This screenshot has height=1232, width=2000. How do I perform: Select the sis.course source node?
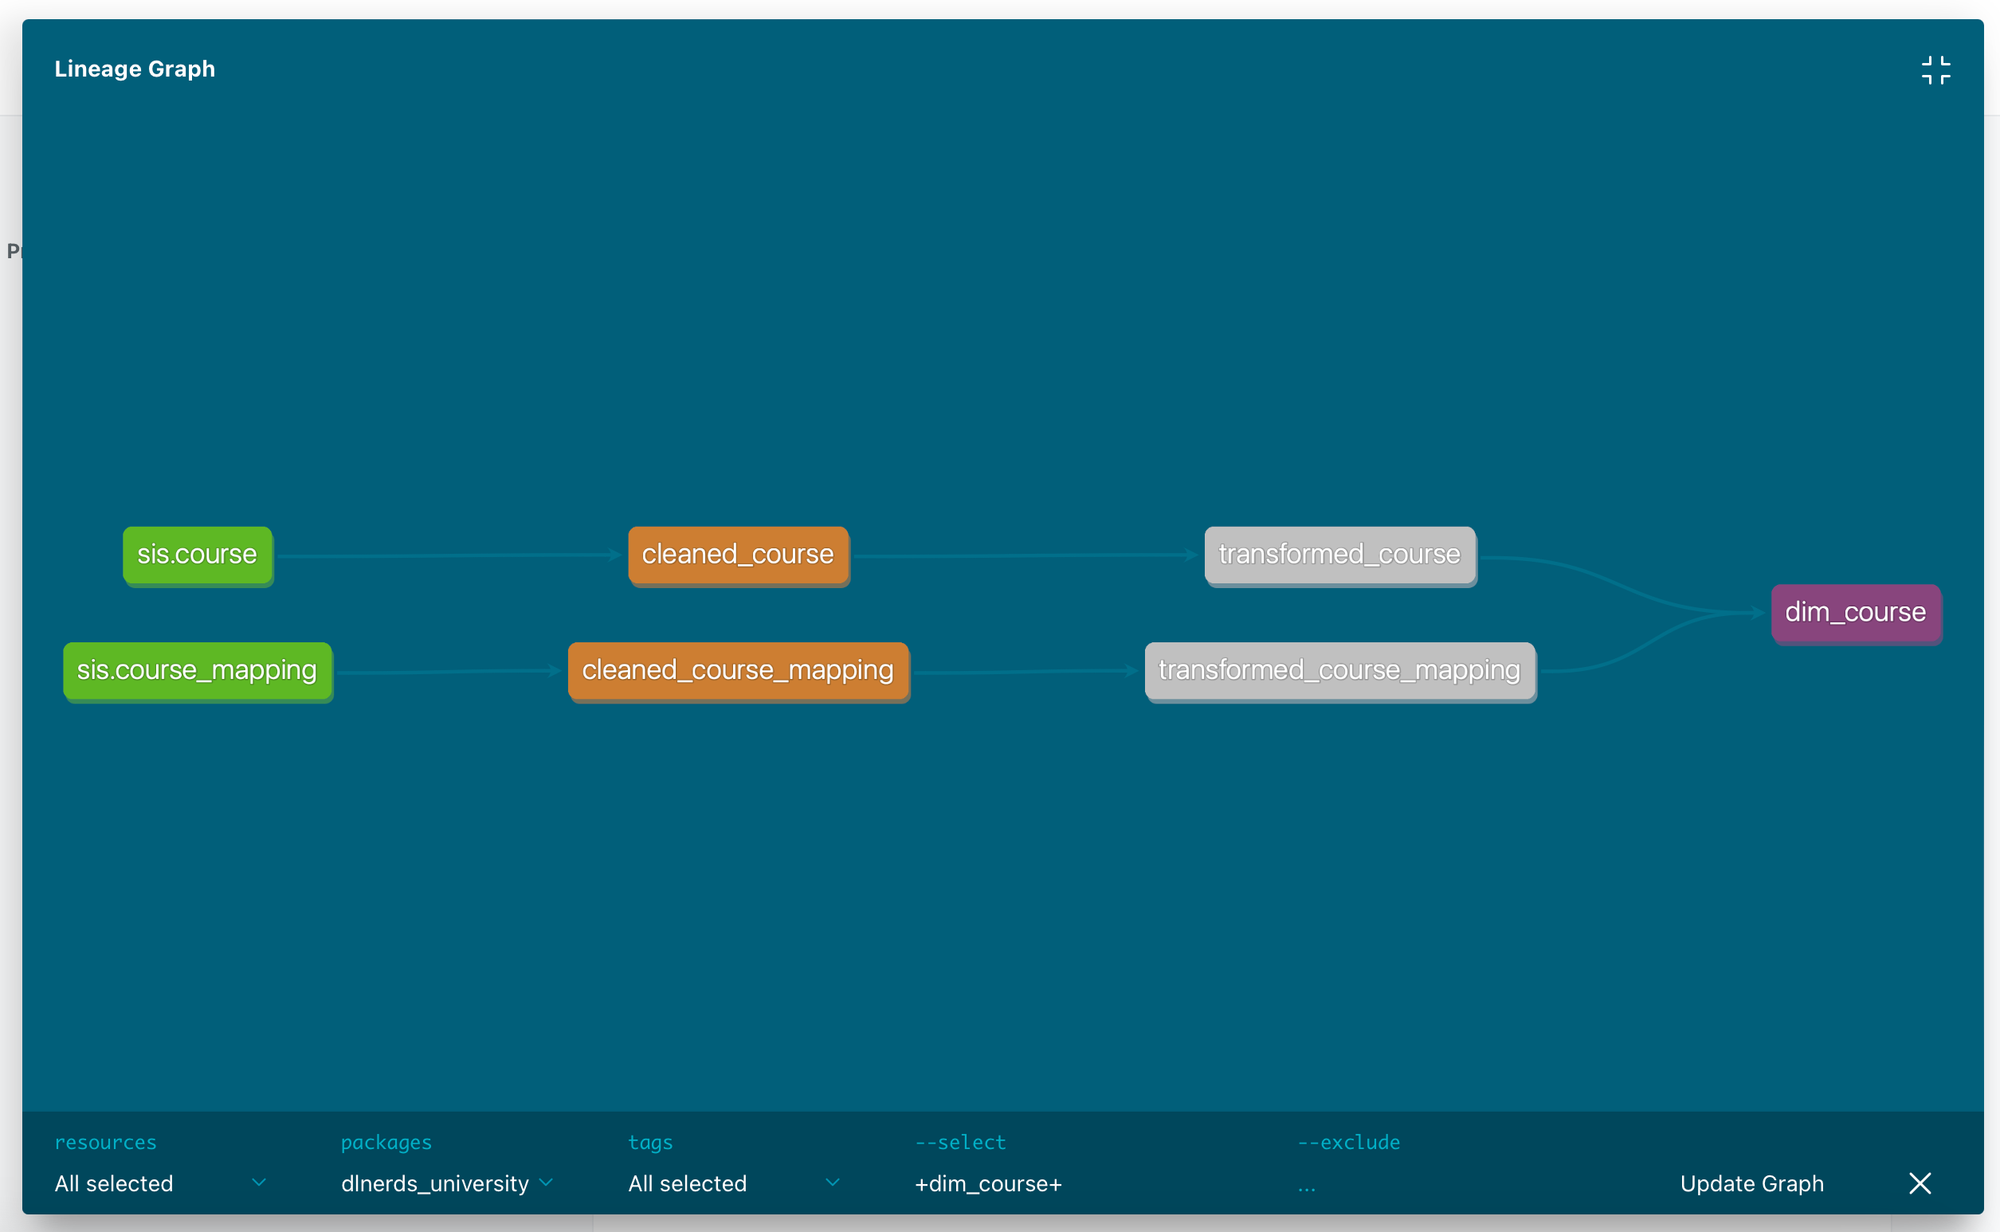(x=197, y=554)
